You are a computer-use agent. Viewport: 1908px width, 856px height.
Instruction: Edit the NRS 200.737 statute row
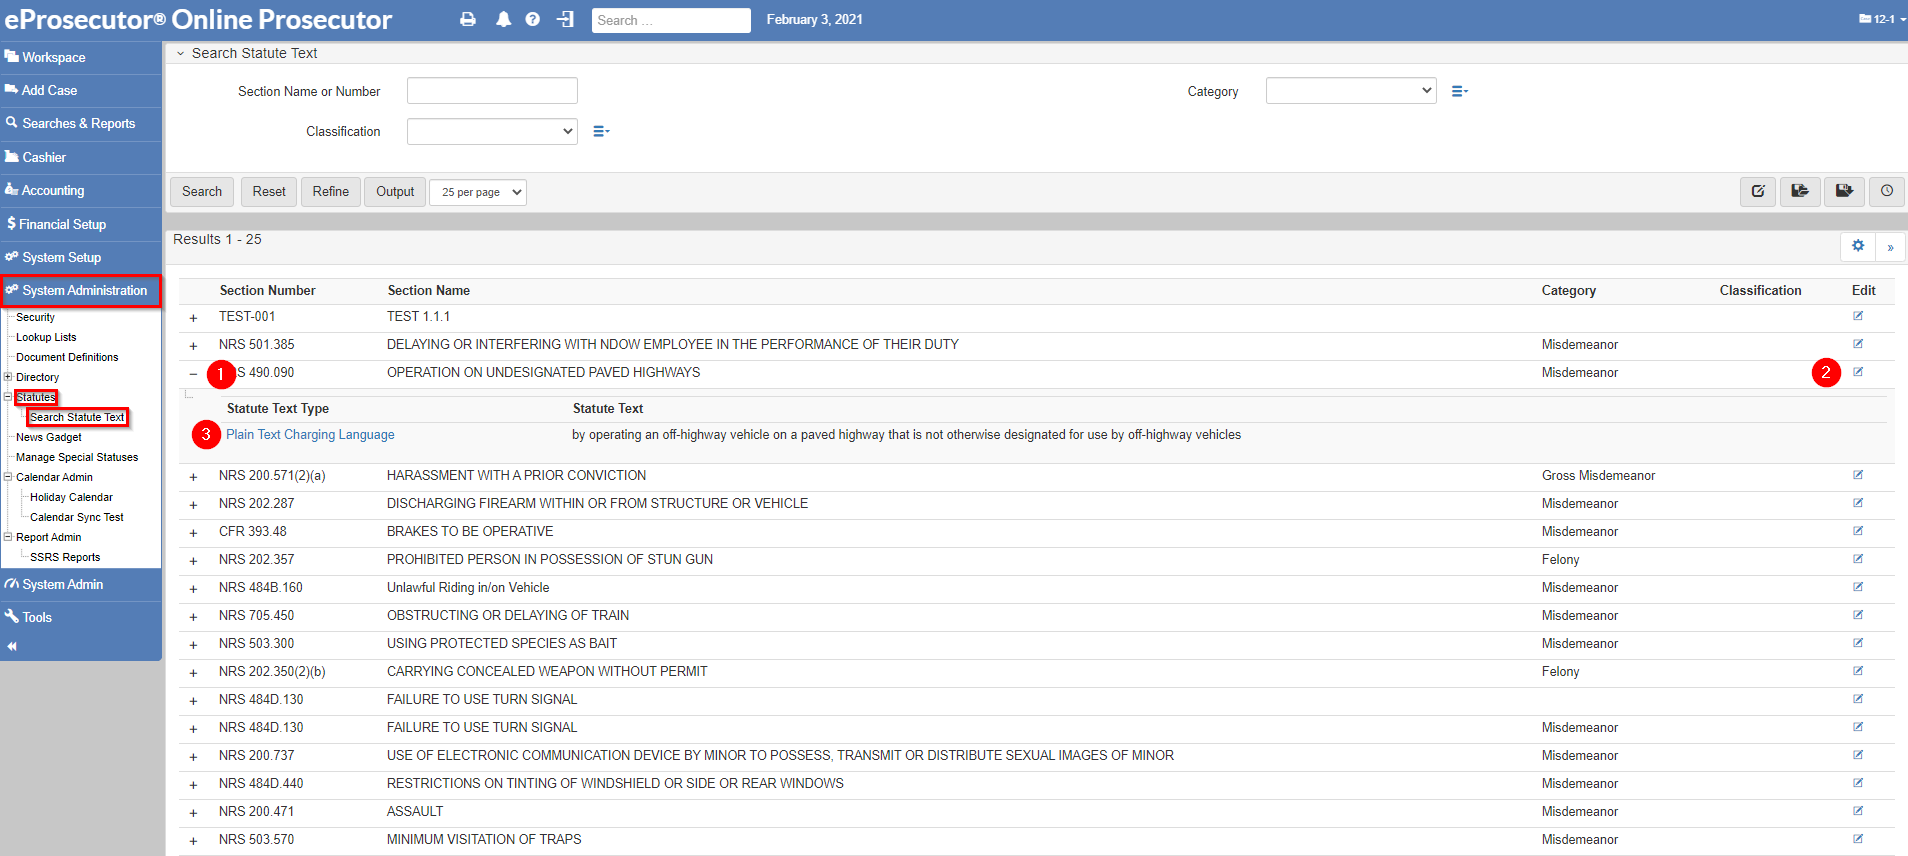tap(1858, 755)
